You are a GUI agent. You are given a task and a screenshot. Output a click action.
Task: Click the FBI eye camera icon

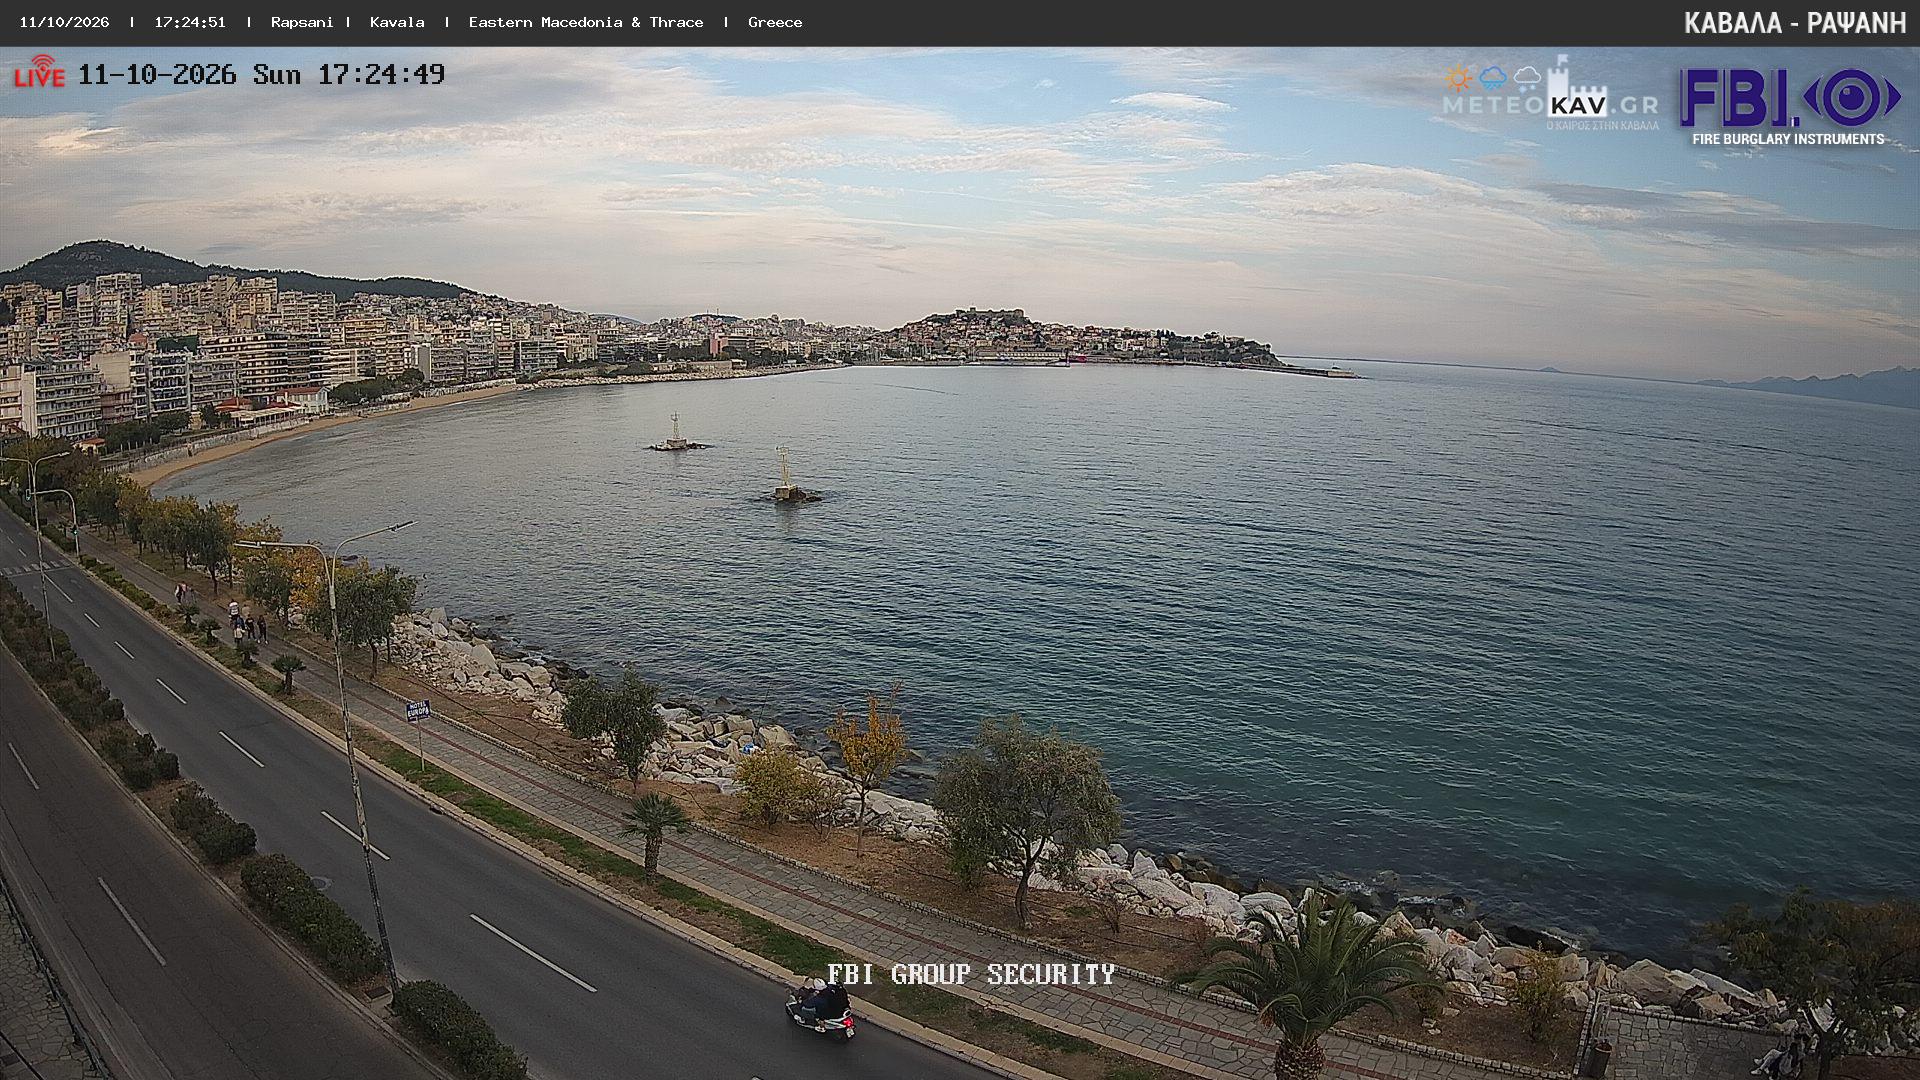[1851, 98]
